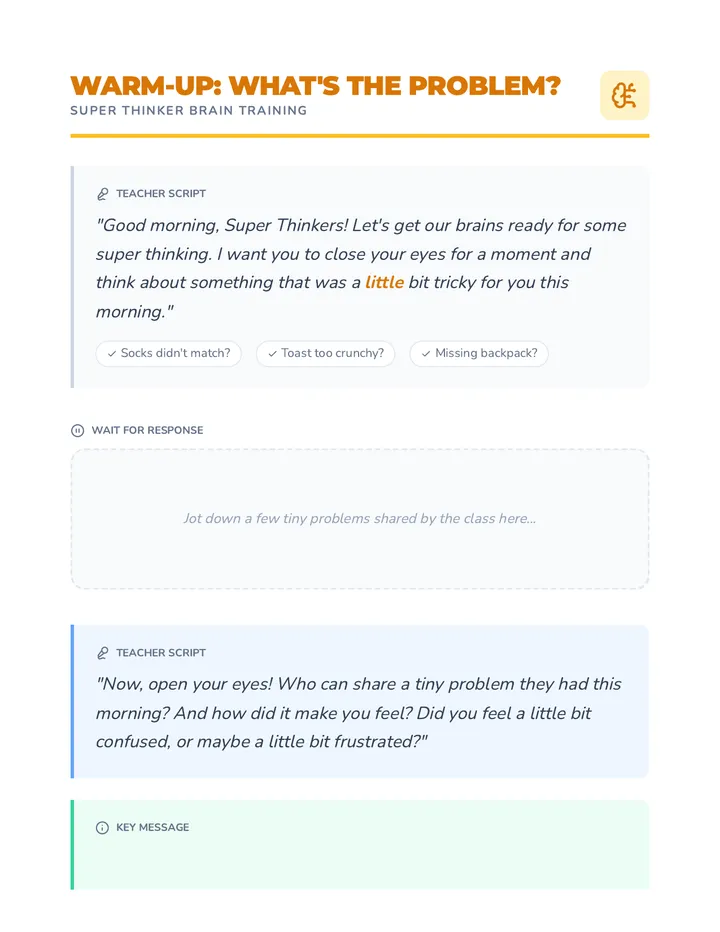Click the microphone icon beside second Teacher Script

103,653
